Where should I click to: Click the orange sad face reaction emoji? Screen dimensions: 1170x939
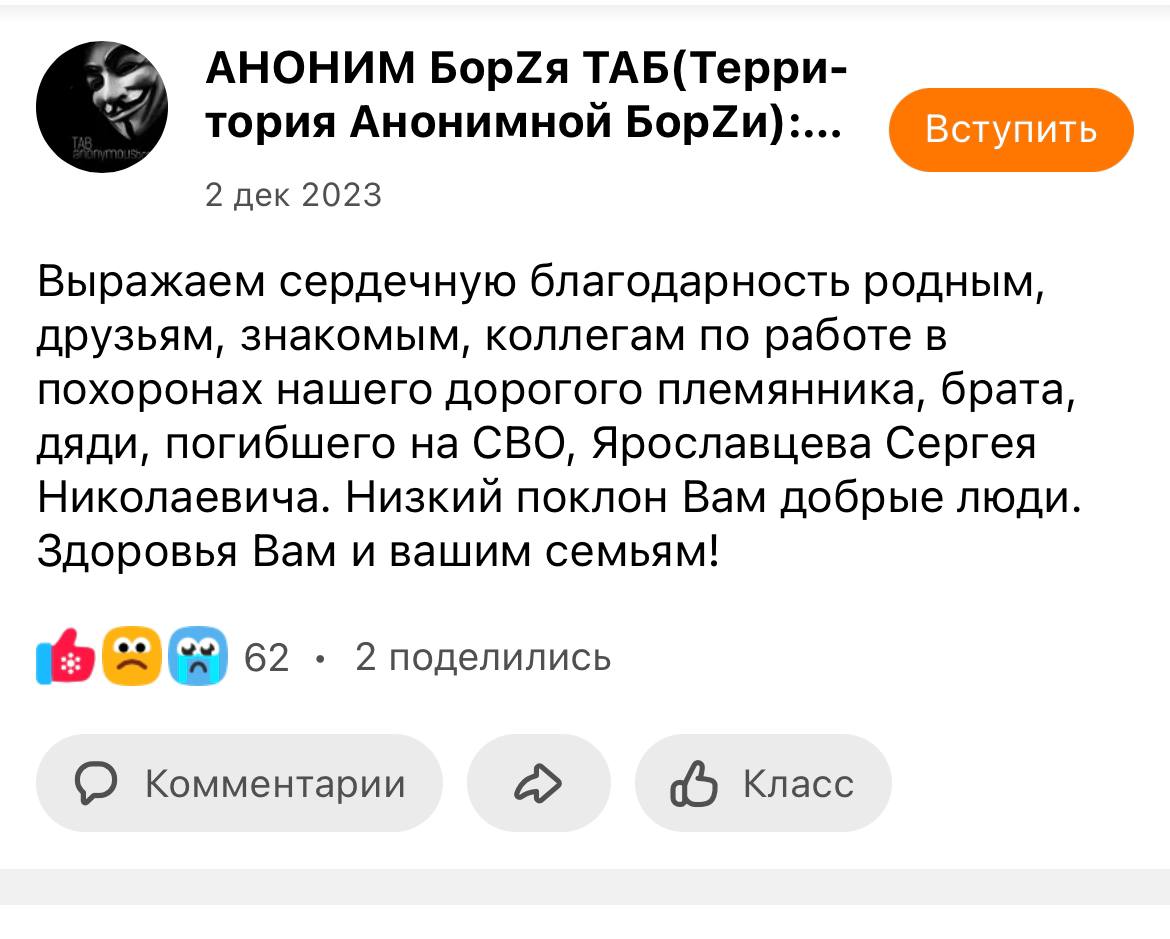point(132,657)
